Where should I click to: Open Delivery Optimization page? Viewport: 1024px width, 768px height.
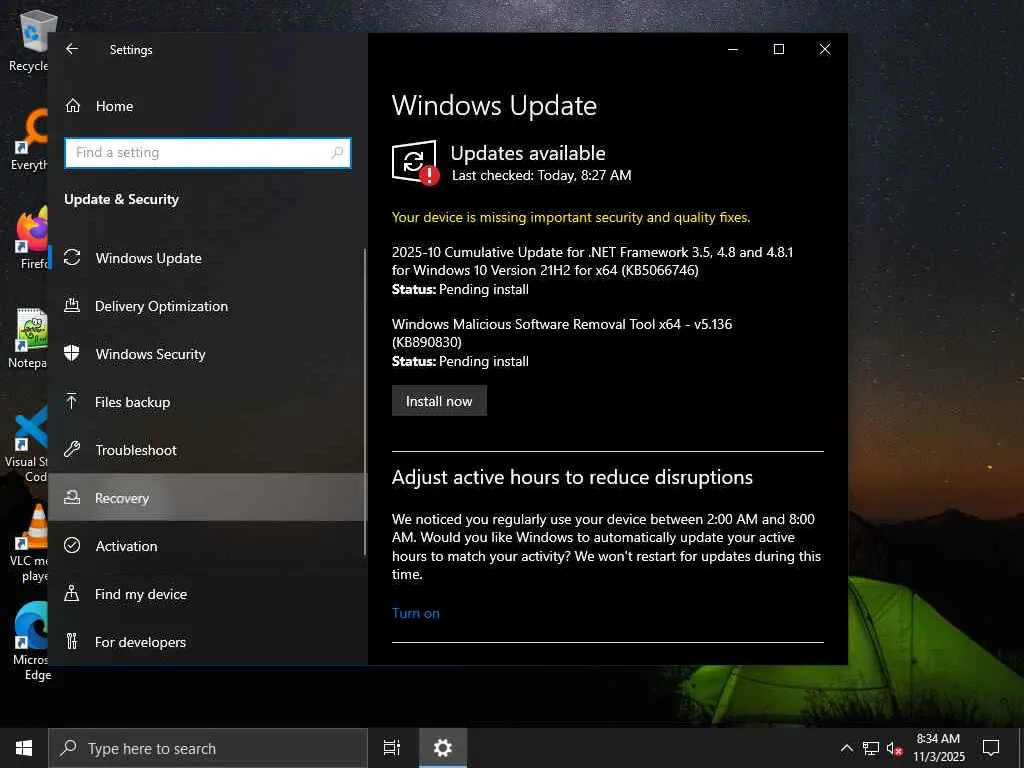tap(207, 306)
